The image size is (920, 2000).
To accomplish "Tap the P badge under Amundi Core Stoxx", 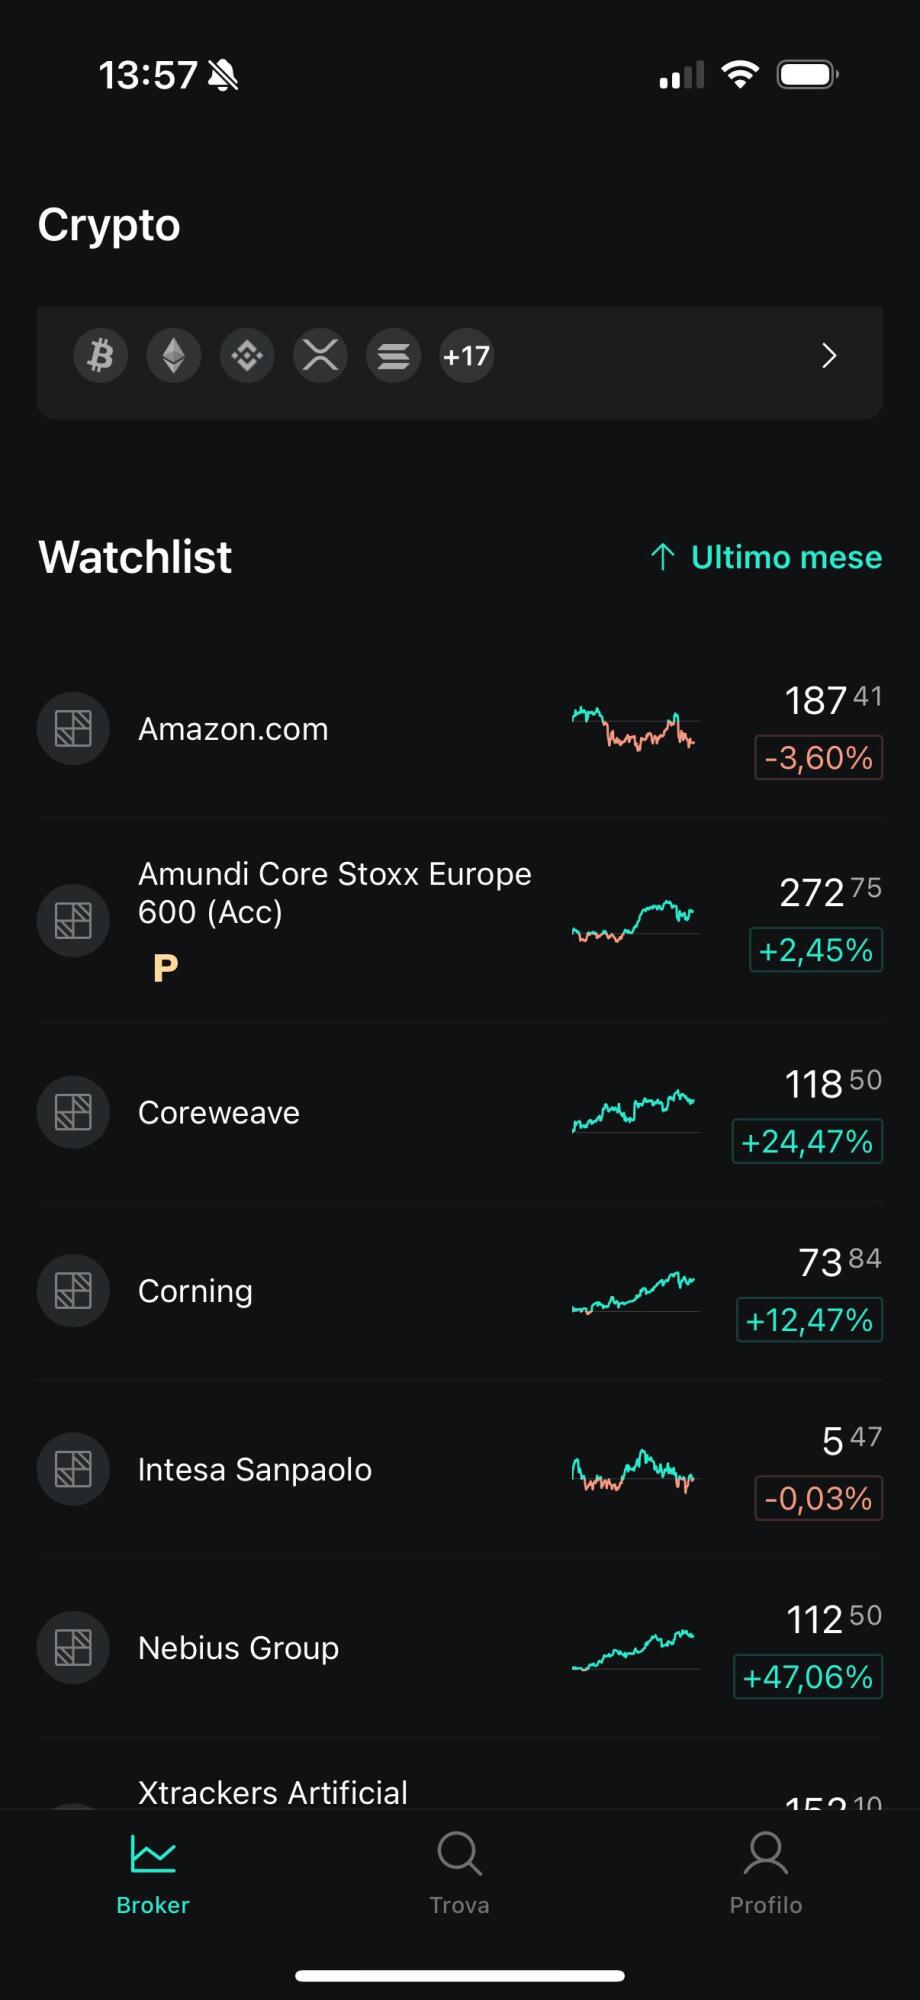I will [x=166, y=968].
